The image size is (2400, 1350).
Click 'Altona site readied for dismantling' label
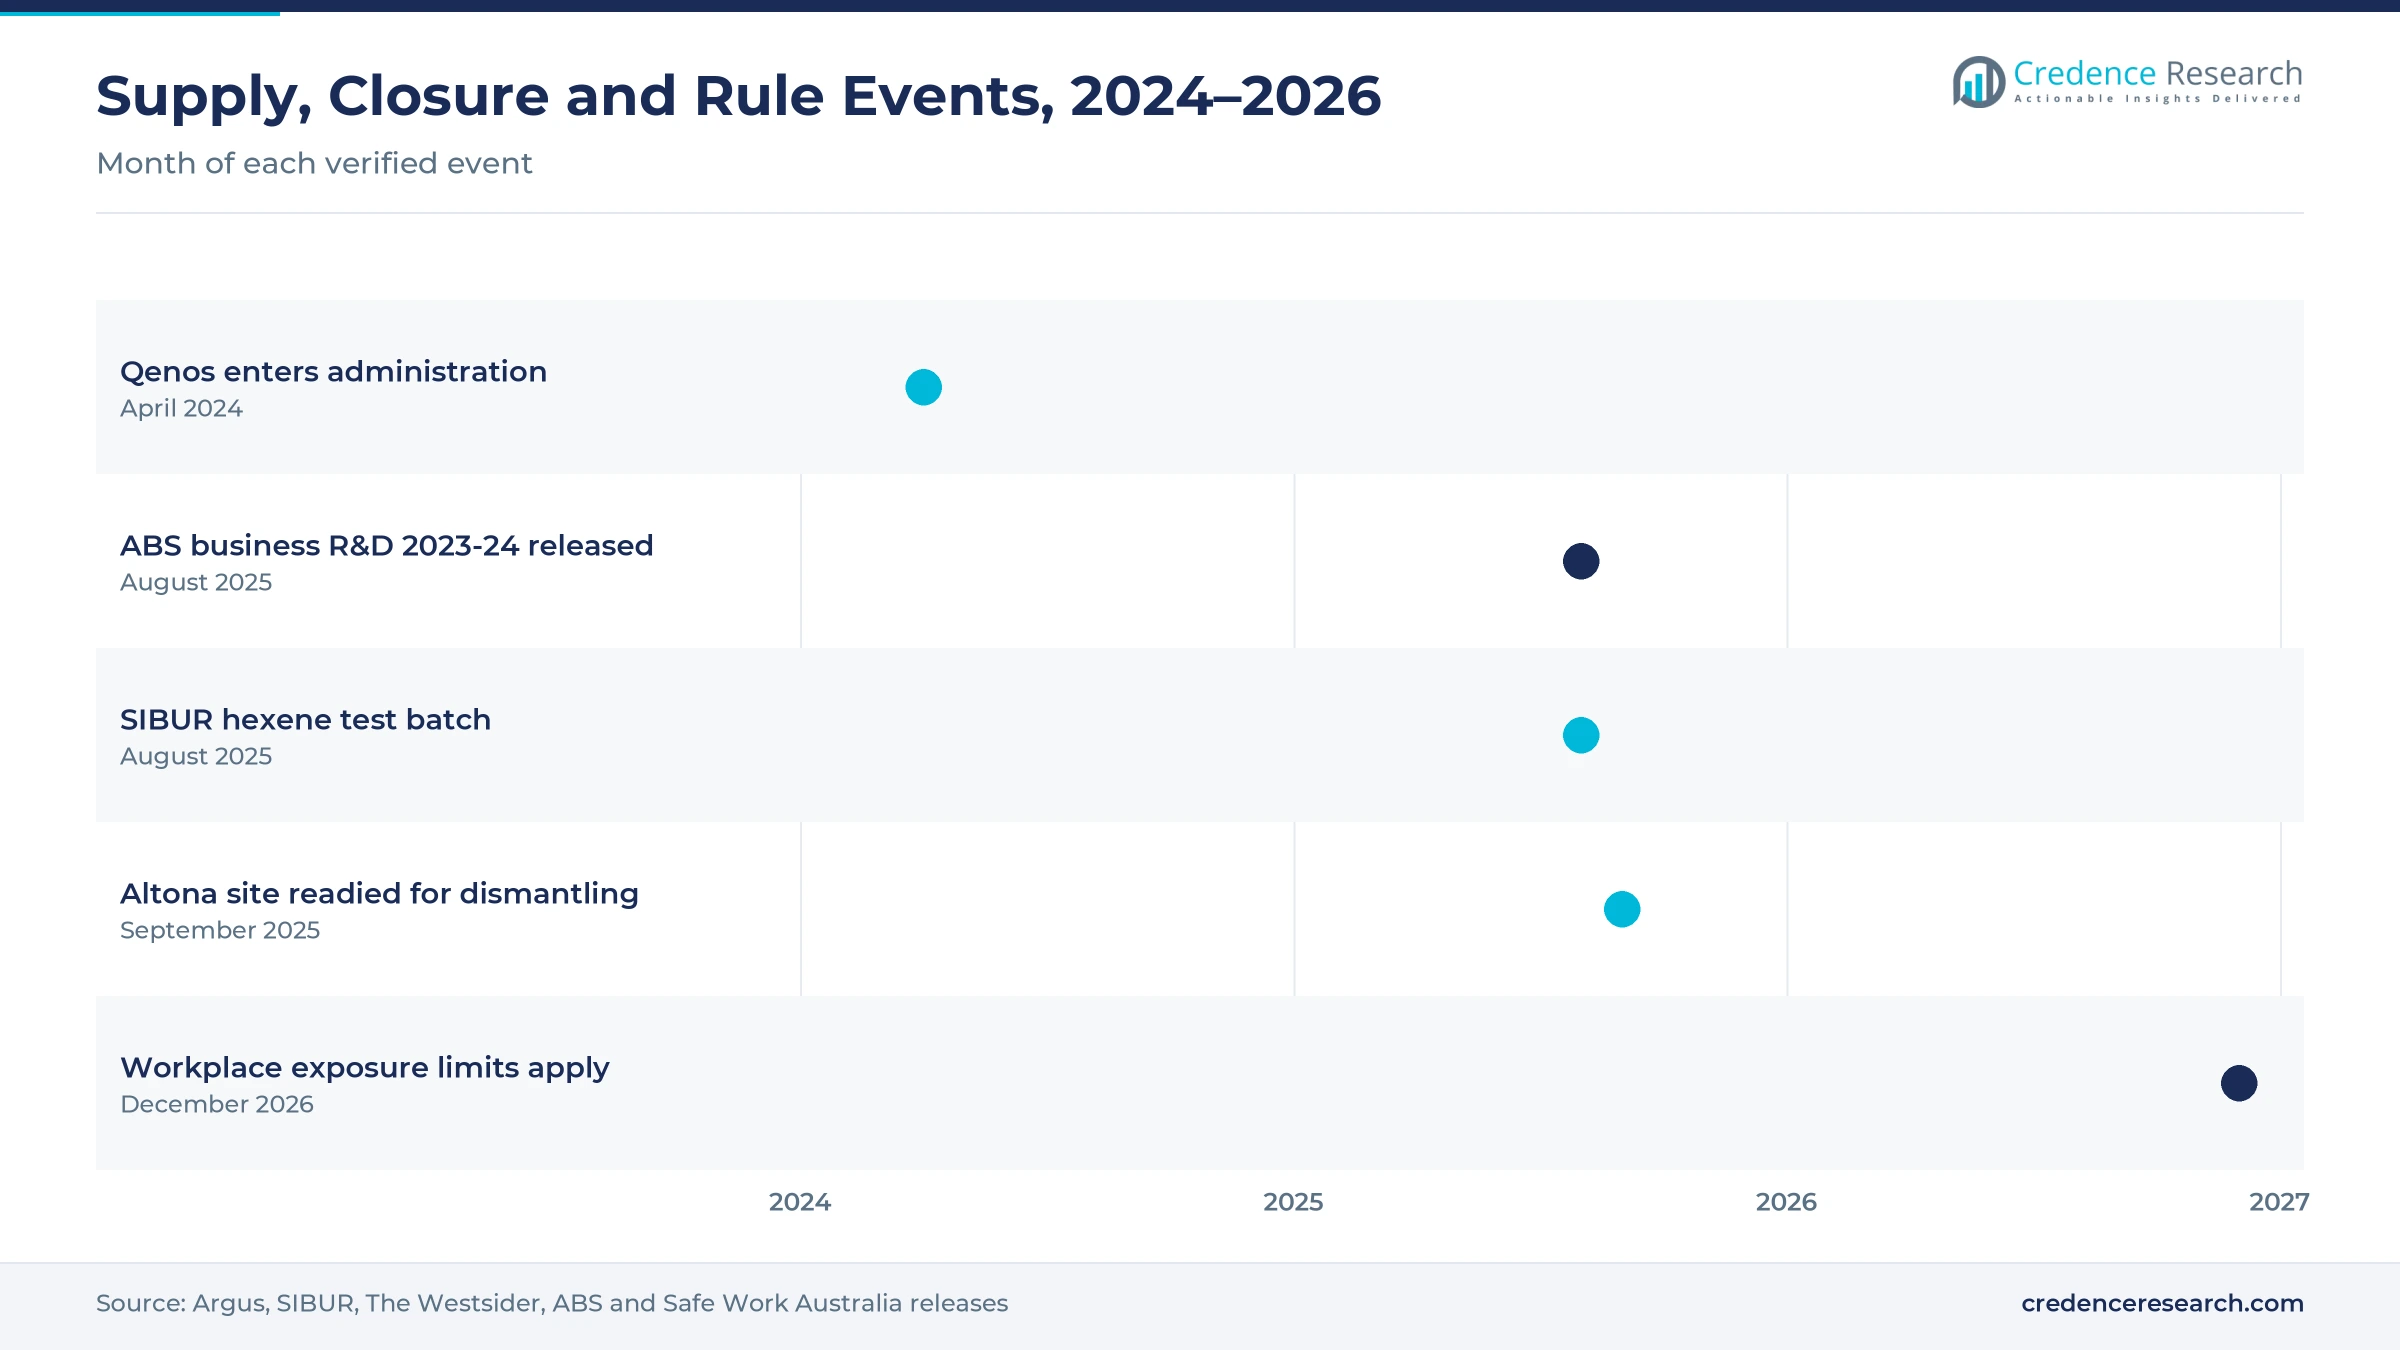[379, 893]
